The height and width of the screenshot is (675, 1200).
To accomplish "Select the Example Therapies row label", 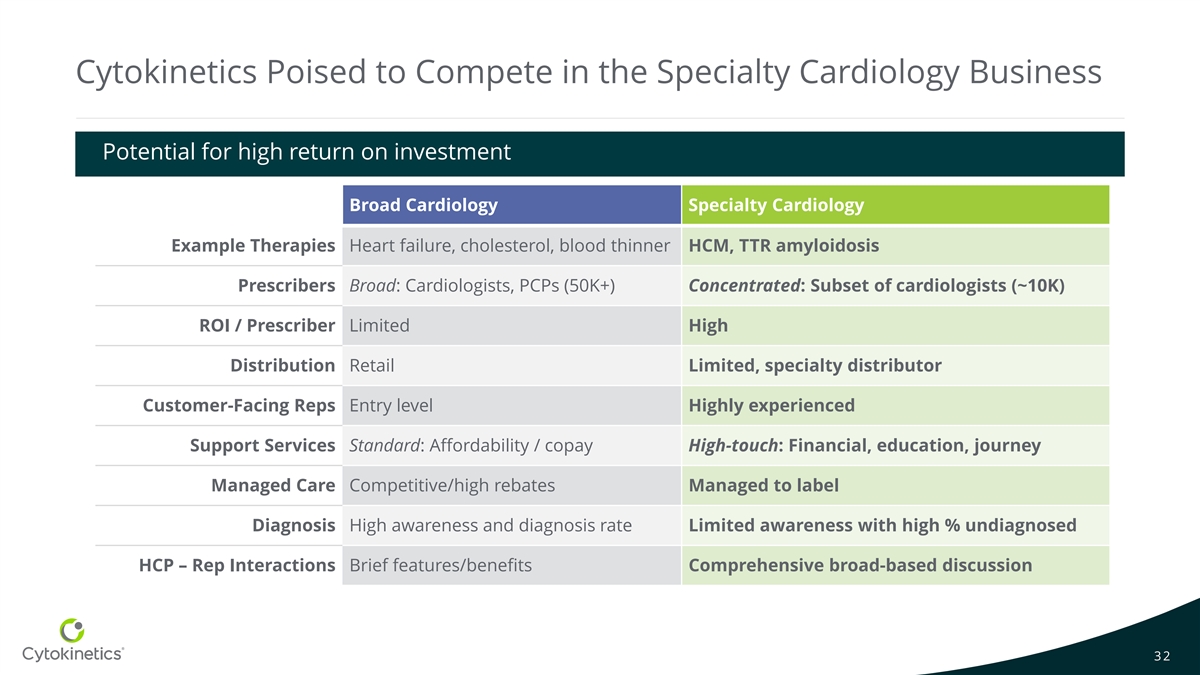I will (252, 245).
